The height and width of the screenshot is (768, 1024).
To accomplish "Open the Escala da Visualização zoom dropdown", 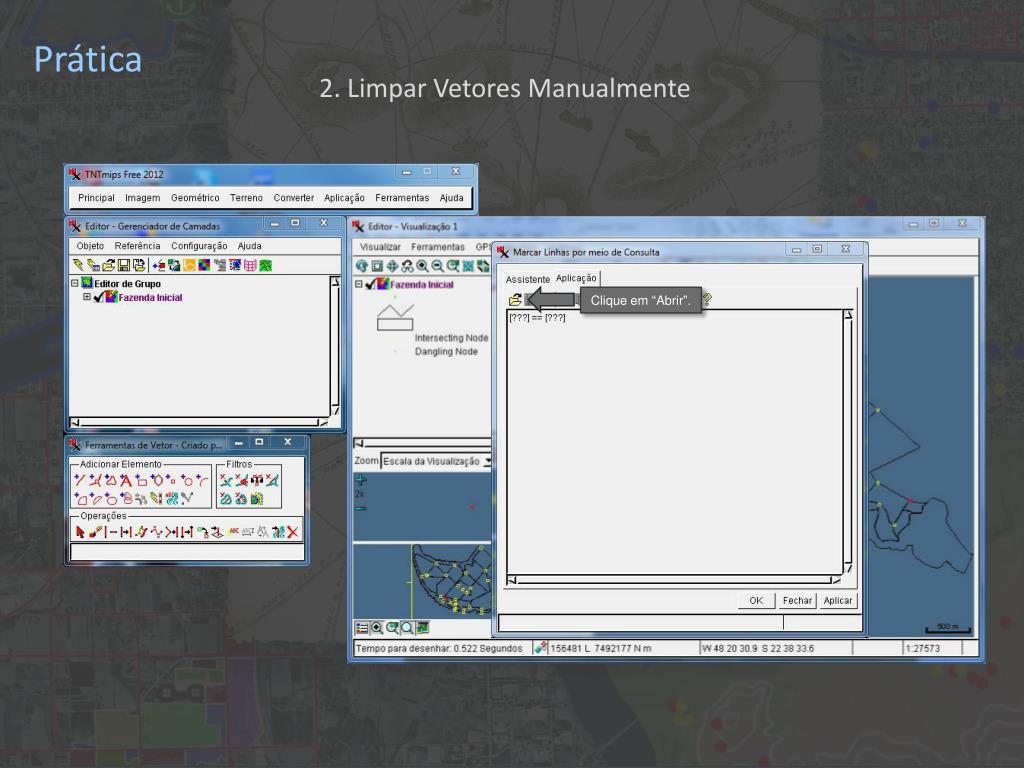I will tap(487, 461).
